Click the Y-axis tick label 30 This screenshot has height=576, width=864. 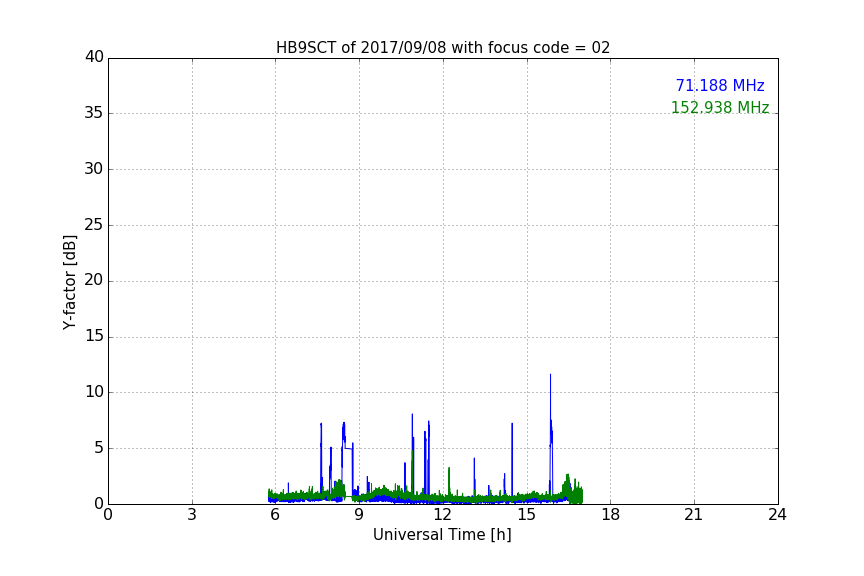tap(94, 169)
